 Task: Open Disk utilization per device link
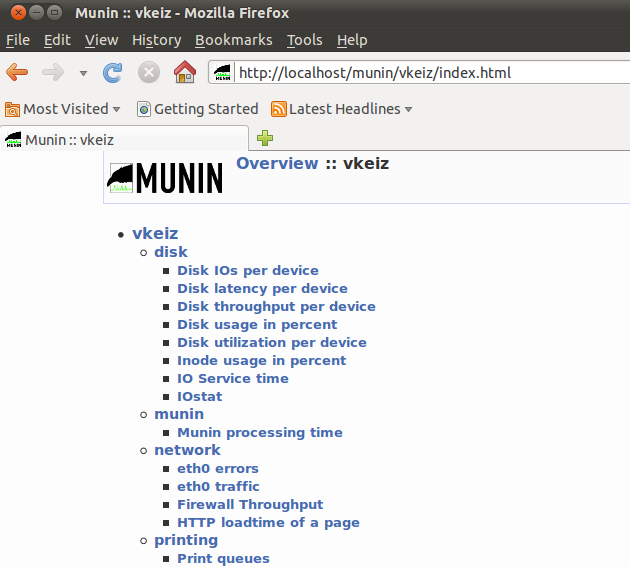(272, 342)
